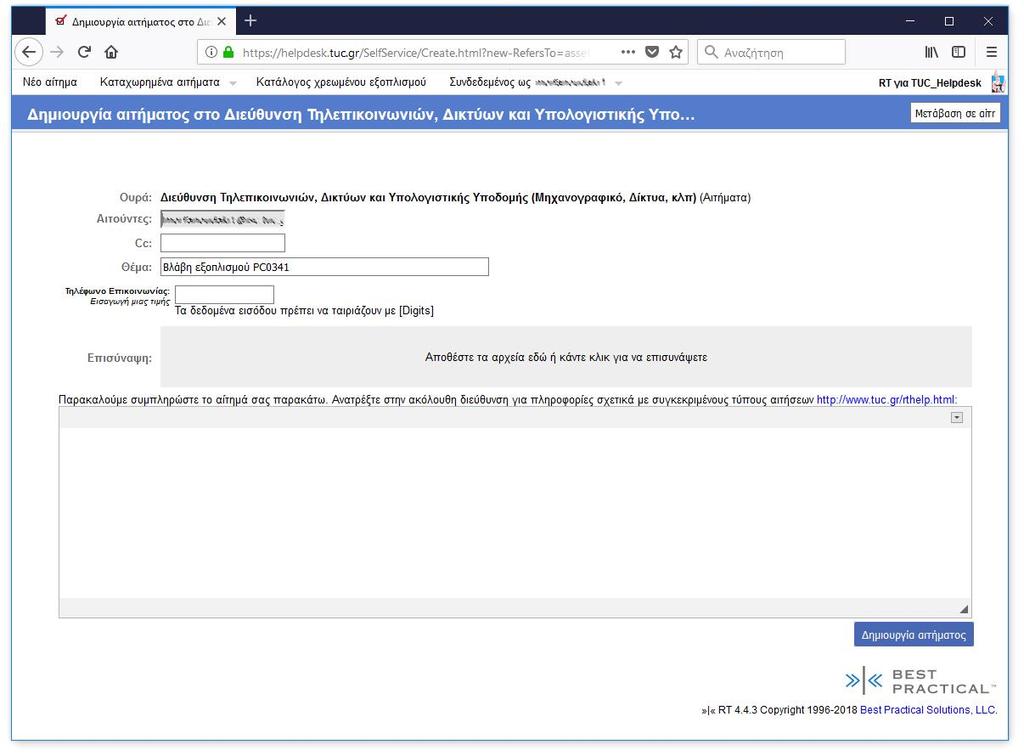
Task: Click inside the request message text area
Action: coord(515,513)
